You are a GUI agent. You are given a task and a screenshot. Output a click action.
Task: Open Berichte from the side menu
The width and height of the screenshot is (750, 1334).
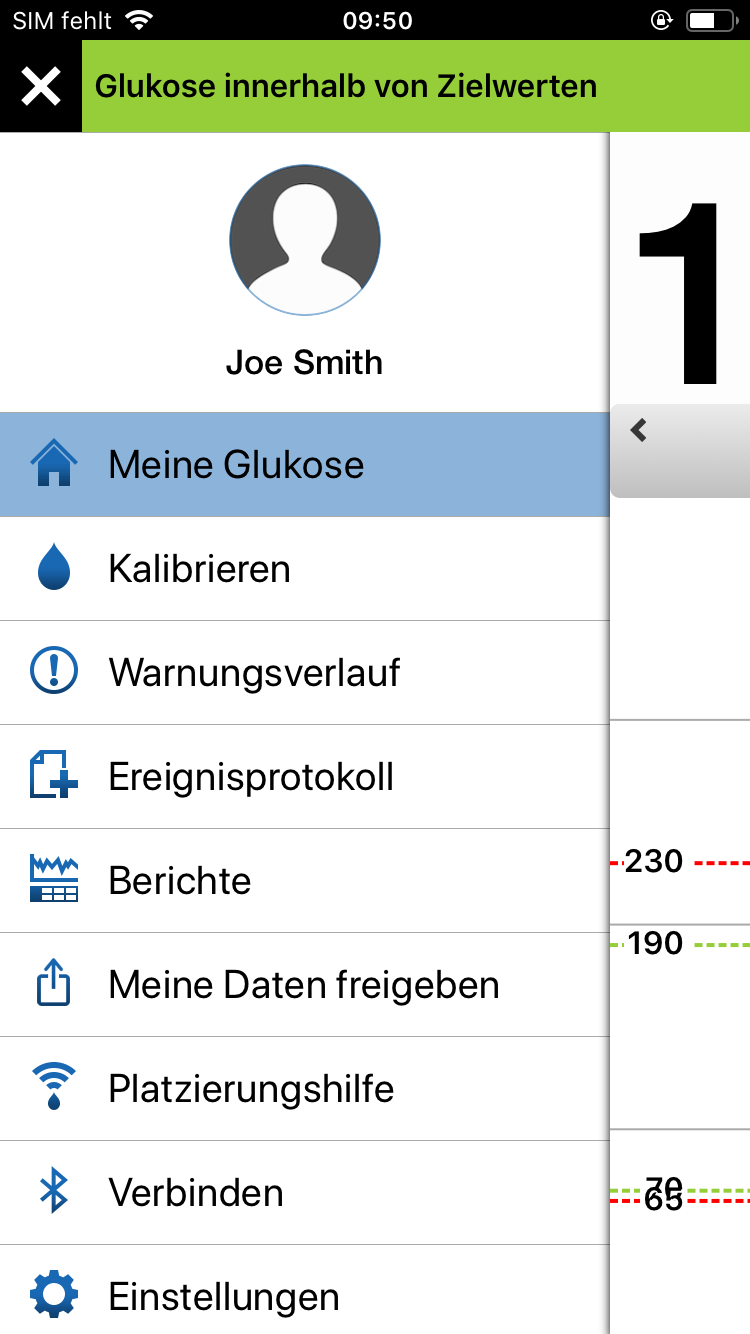point(180,881)
